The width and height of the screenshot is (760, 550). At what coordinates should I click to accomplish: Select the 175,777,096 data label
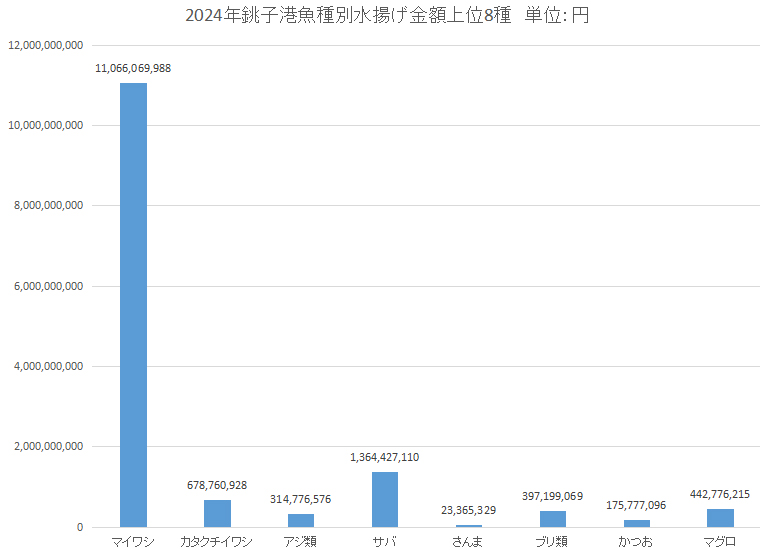(x=636, y=505)
